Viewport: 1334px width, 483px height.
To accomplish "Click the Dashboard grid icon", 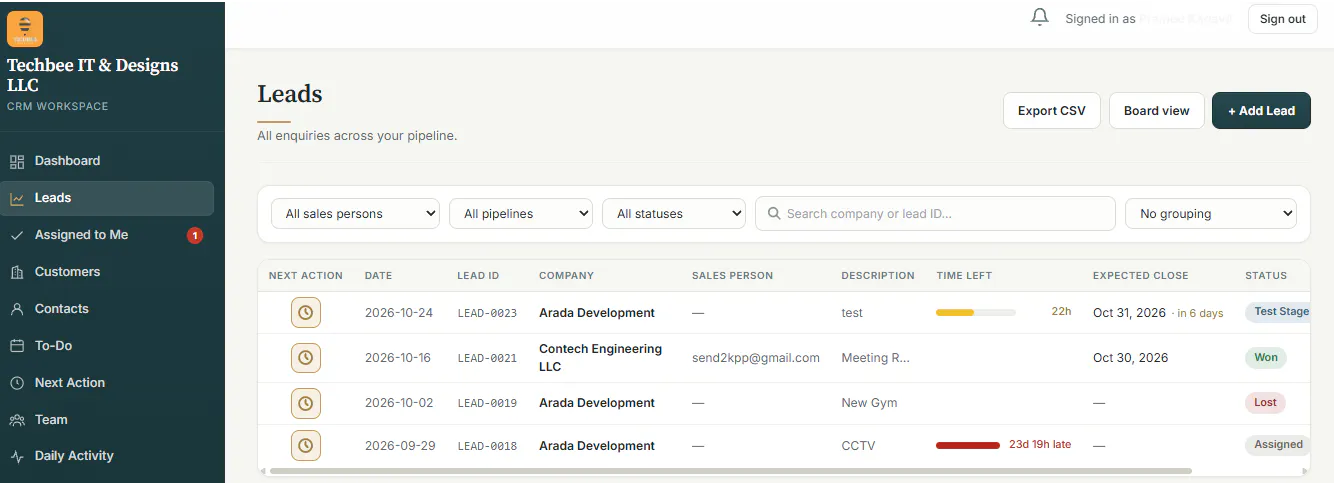I will coord(17,161).
